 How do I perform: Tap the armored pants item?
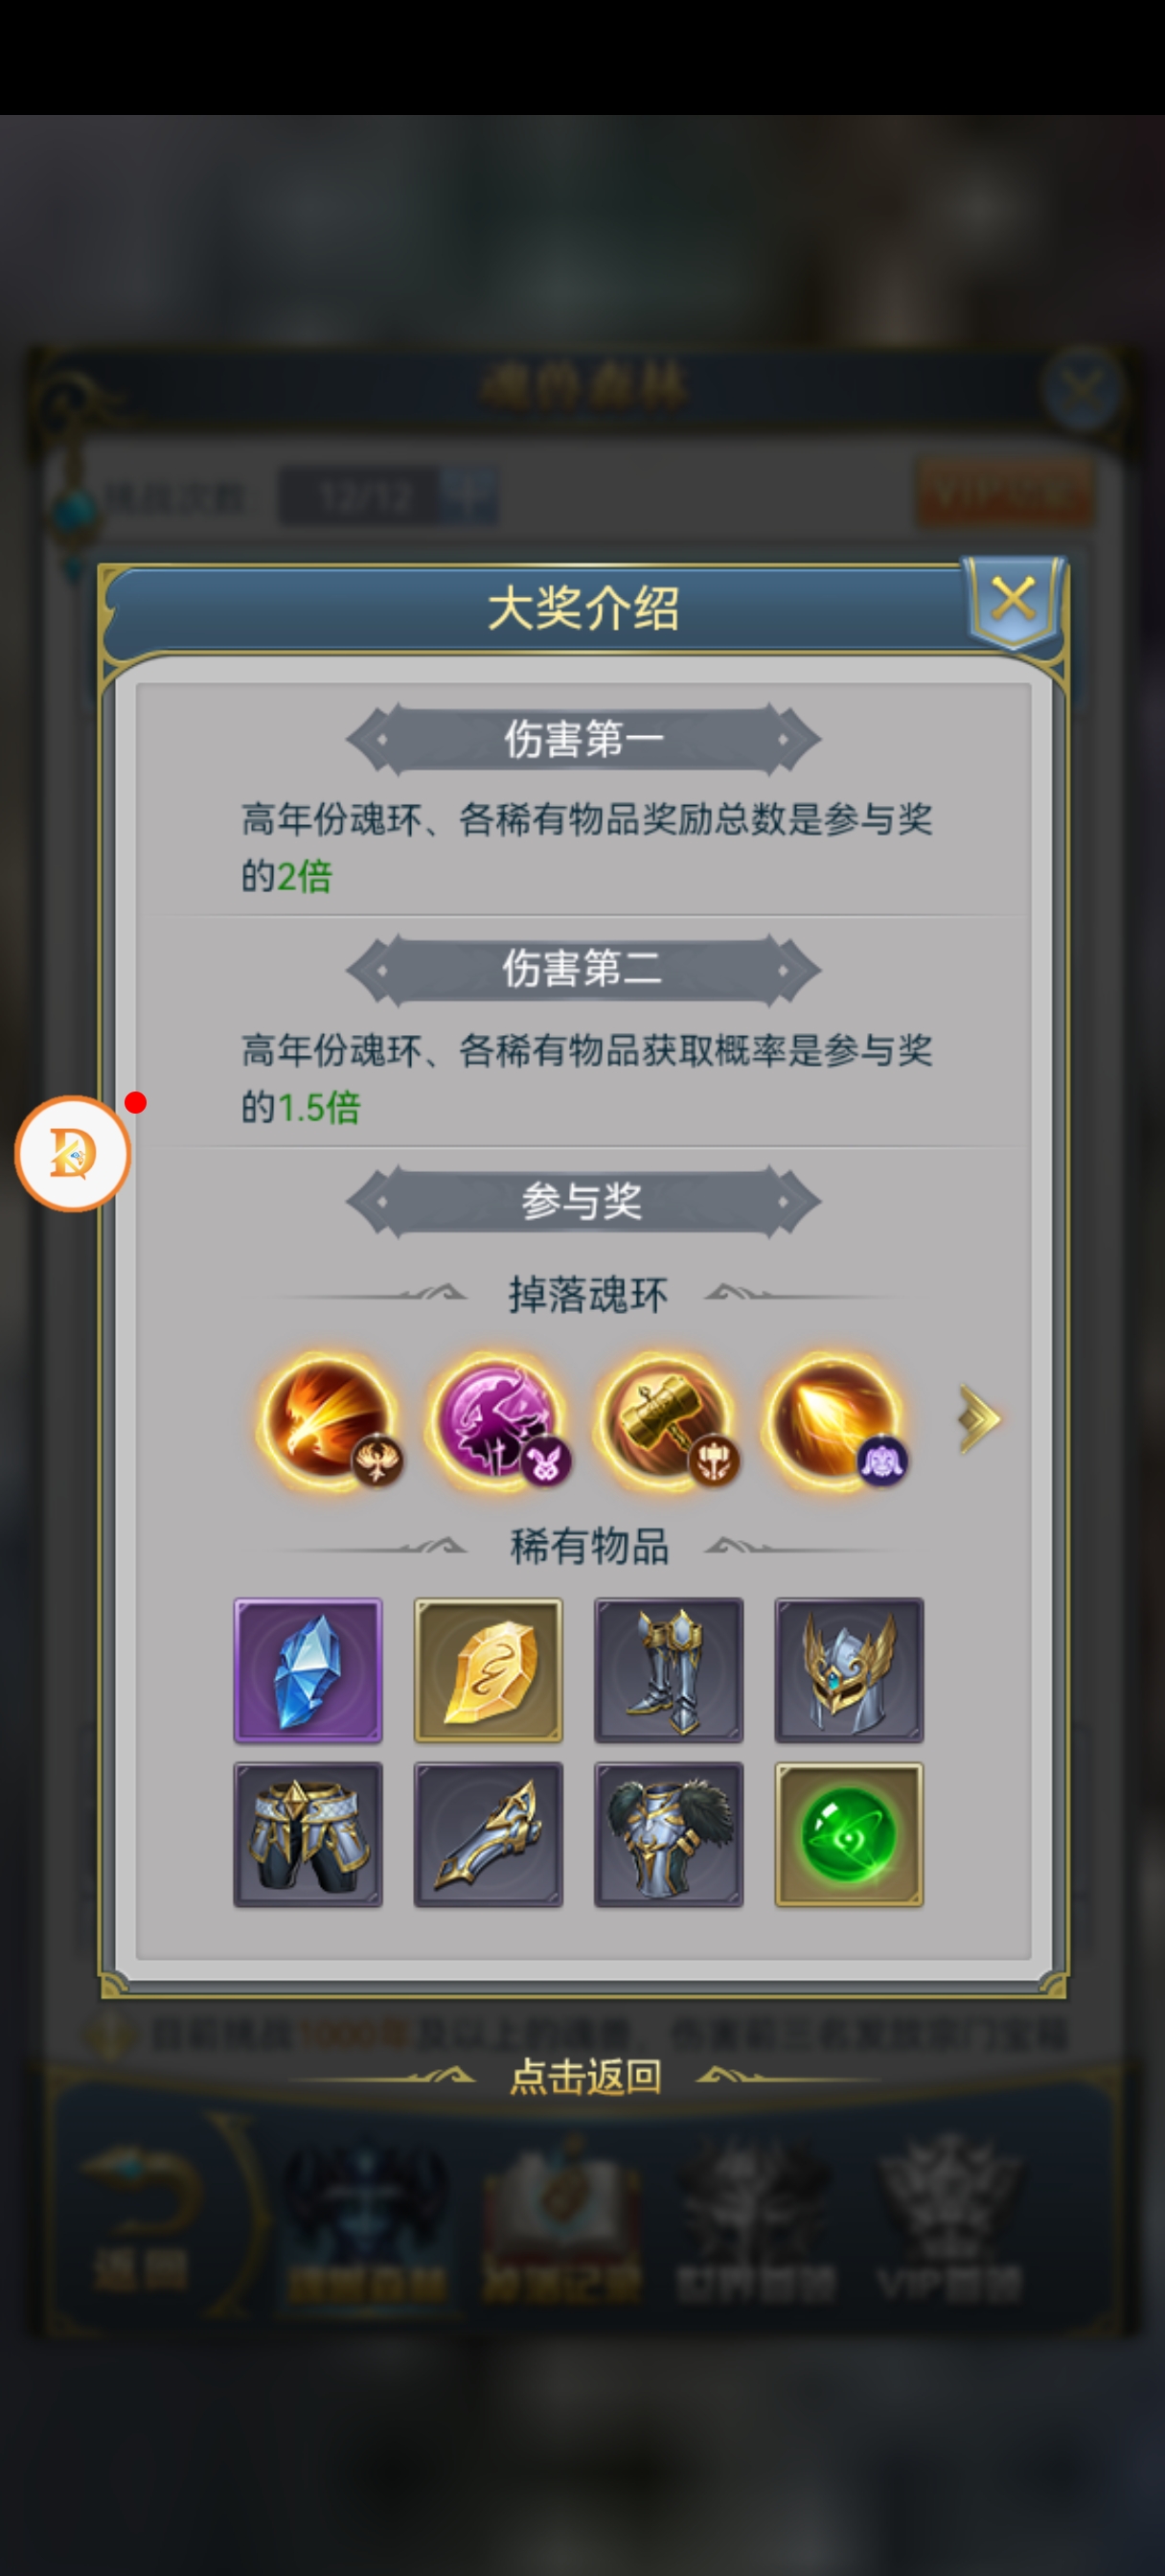click(x=308, y=1834)
